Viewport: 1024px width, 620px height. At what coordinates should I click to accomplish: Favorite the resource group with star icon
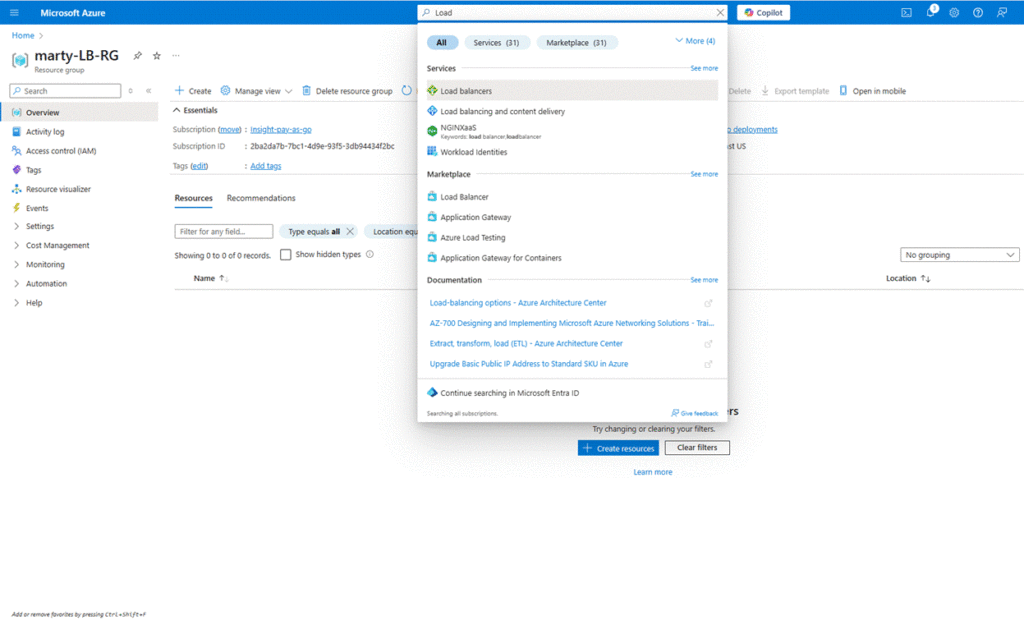(x=156, y=55)
